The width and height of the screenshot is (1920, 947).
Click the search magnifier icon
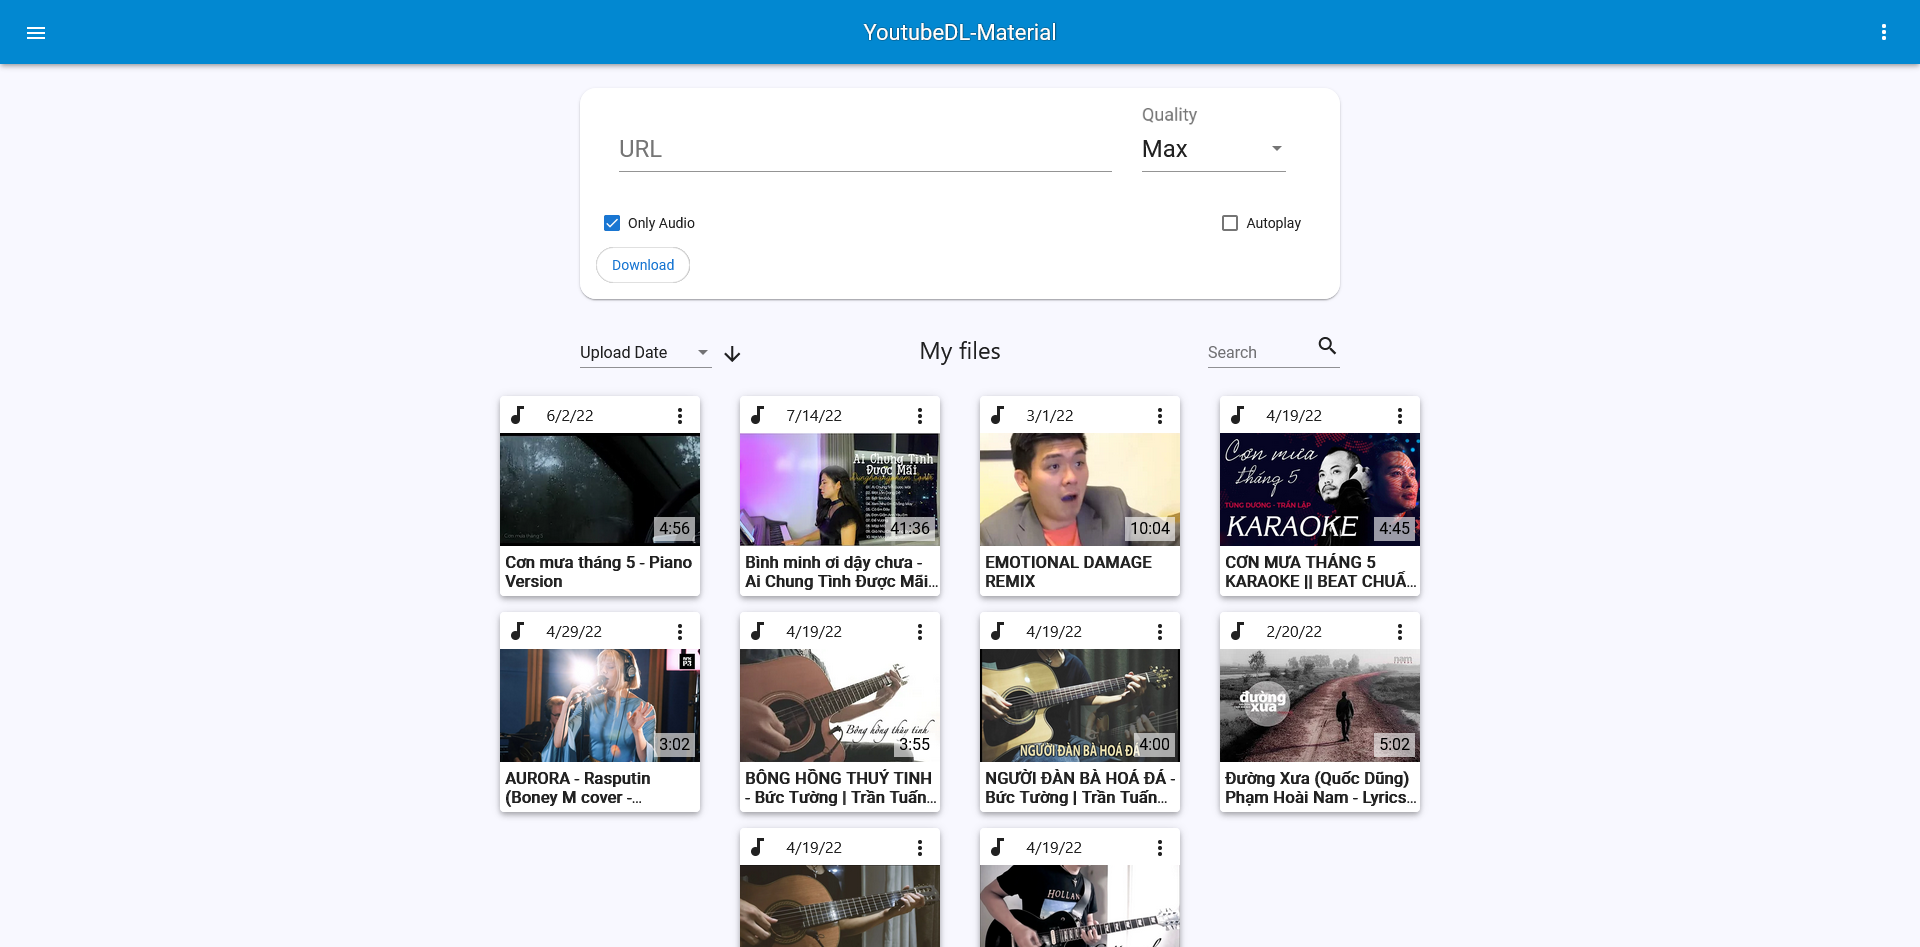(x=1327, y=346)
